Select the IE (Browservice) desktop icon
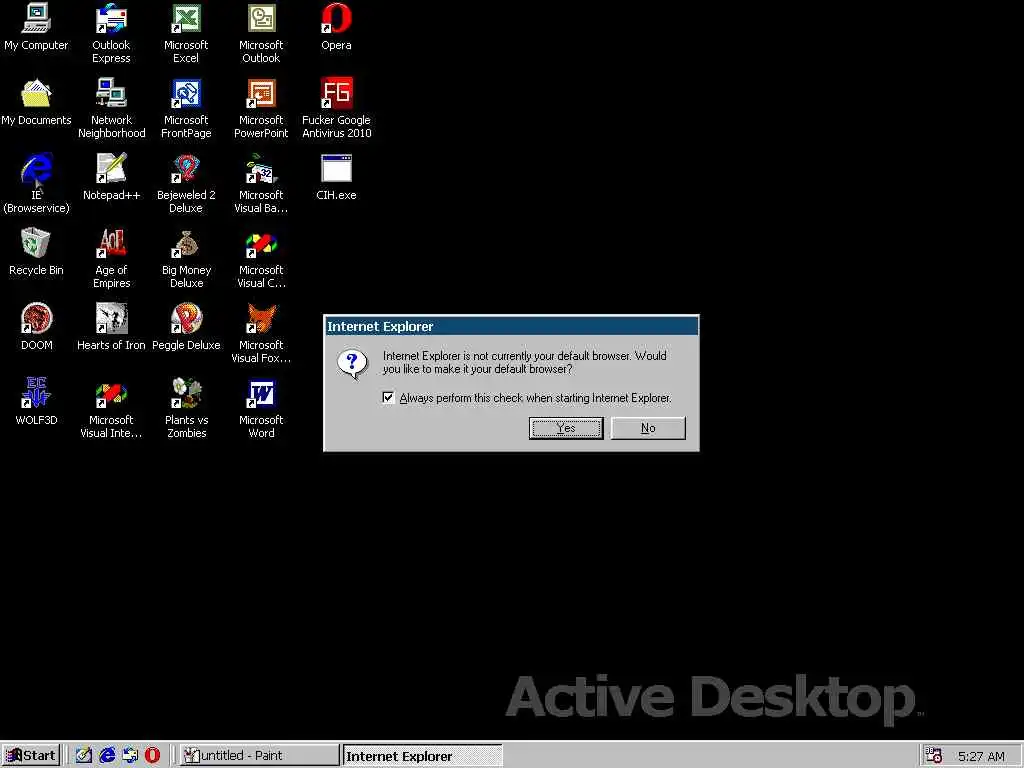The image size is (1024, 768). pyautogui.click(x=36, y=168)
